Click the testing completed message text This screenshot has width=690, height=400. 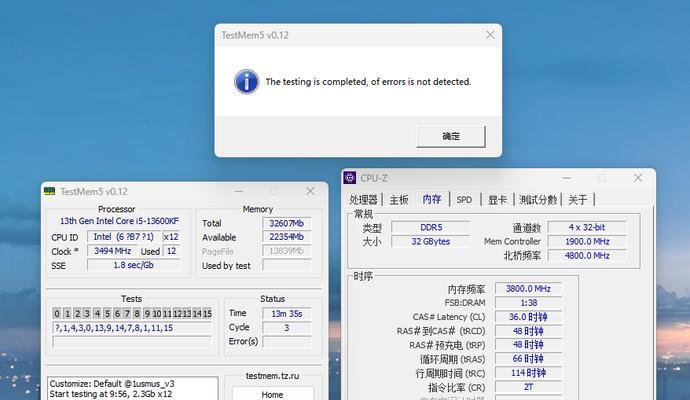coord(368,82)
